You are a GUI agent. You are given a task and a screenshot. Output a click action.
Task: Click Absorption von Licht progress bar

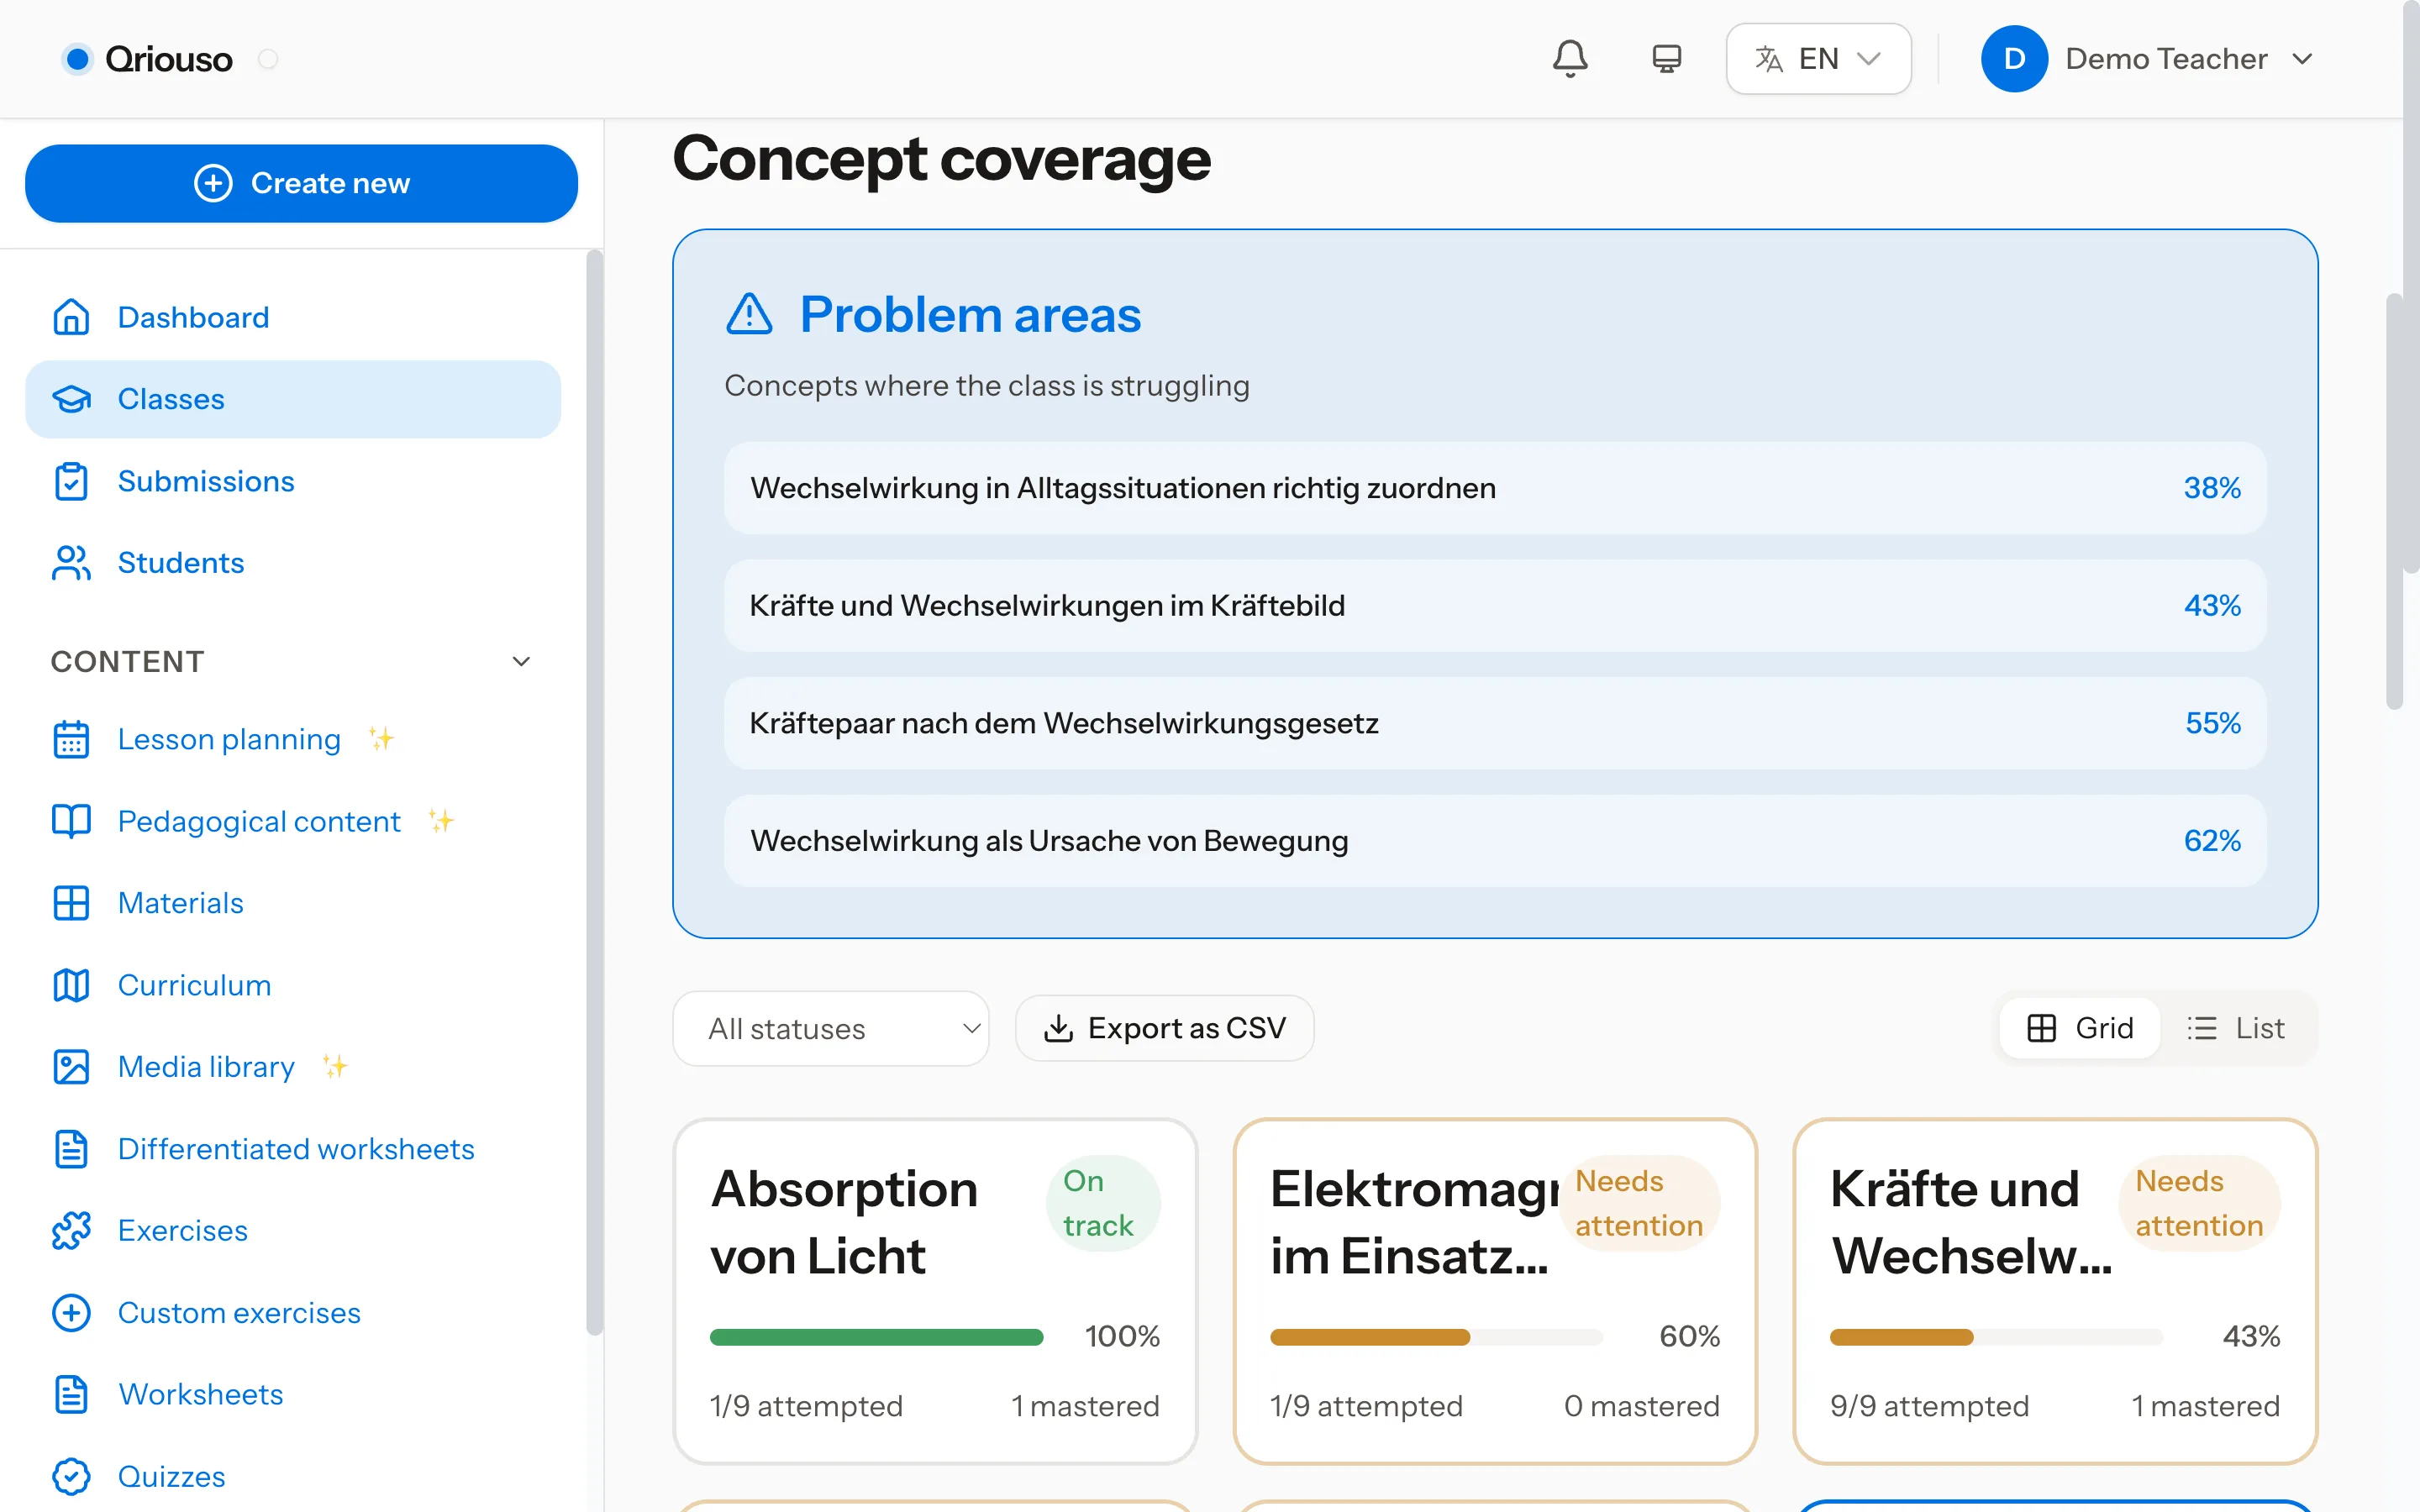[876, 1337]
